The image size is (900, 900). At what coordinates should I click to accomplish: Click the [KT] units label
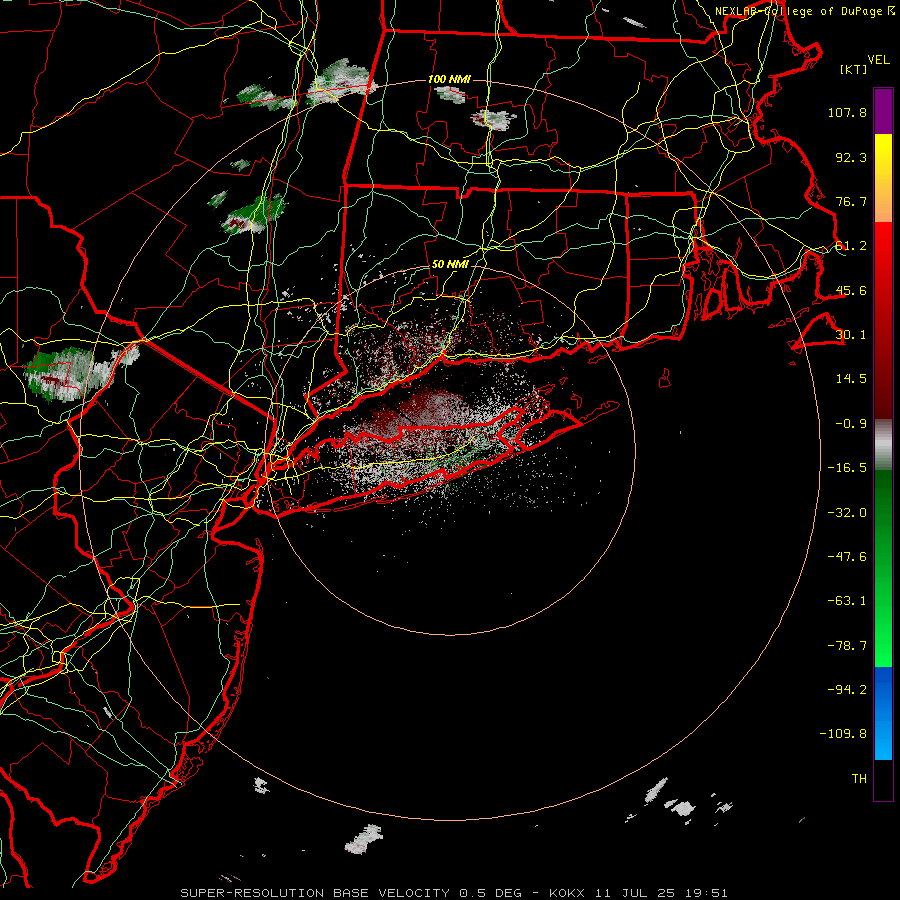coord(854,69)
